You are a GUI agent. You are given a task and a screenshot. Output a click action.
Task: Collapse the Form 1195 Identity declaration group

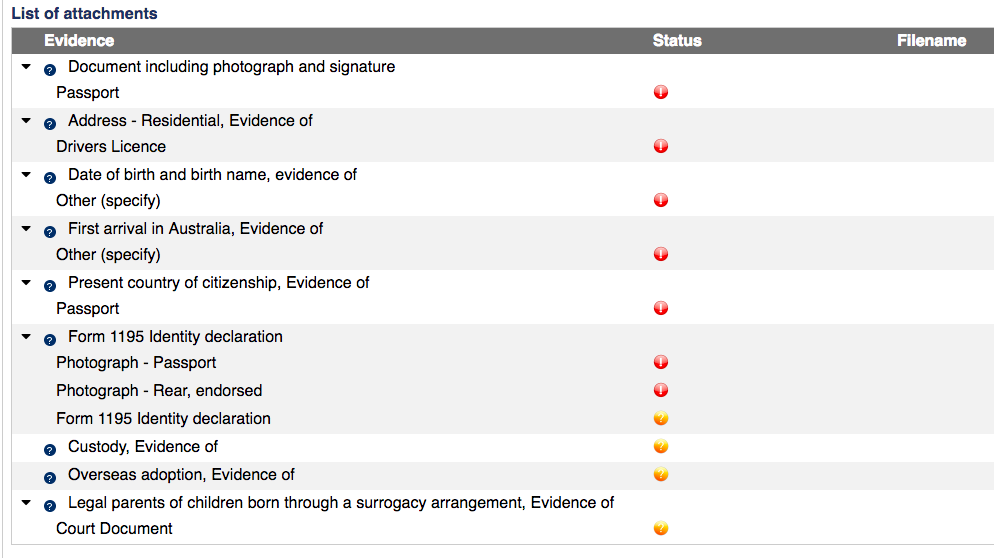click(x=26, y=337)
